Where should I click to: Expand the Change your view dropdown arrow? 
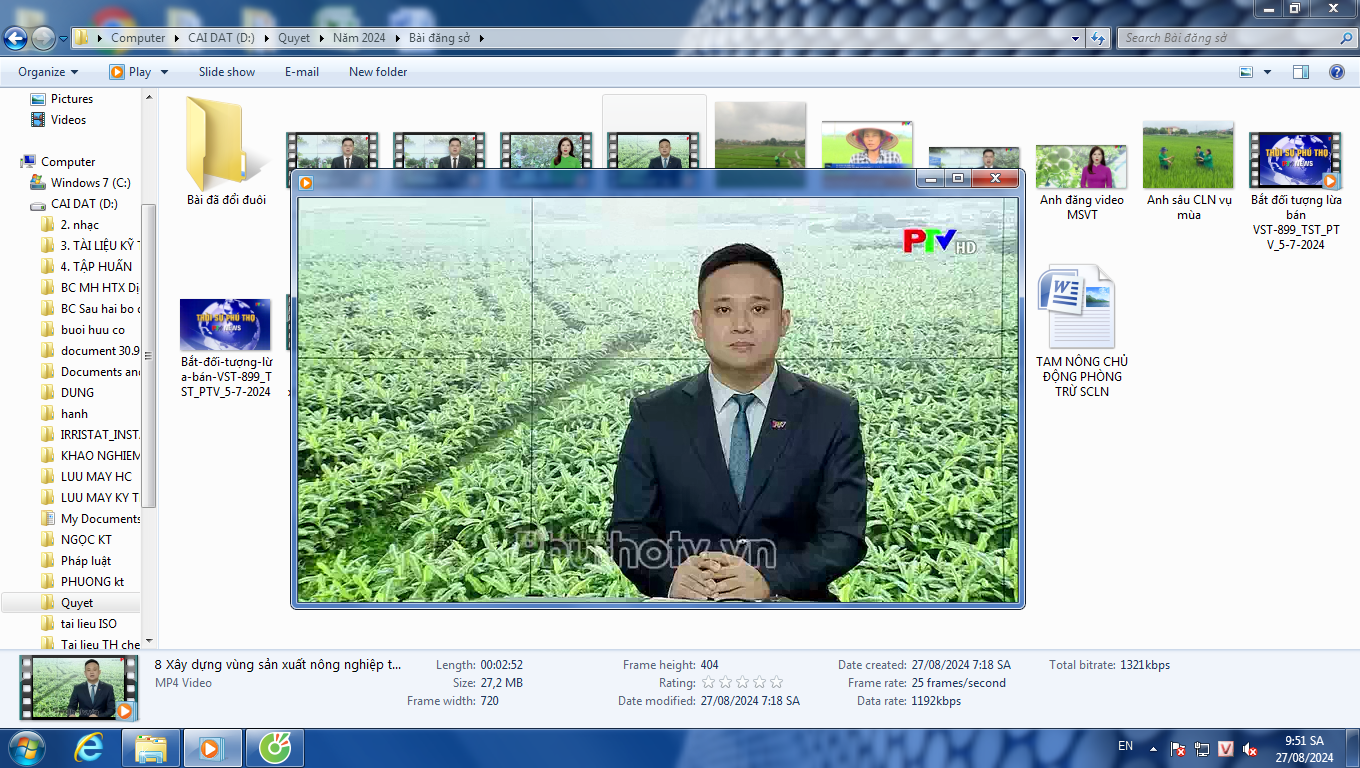[x=1267, y=72]
